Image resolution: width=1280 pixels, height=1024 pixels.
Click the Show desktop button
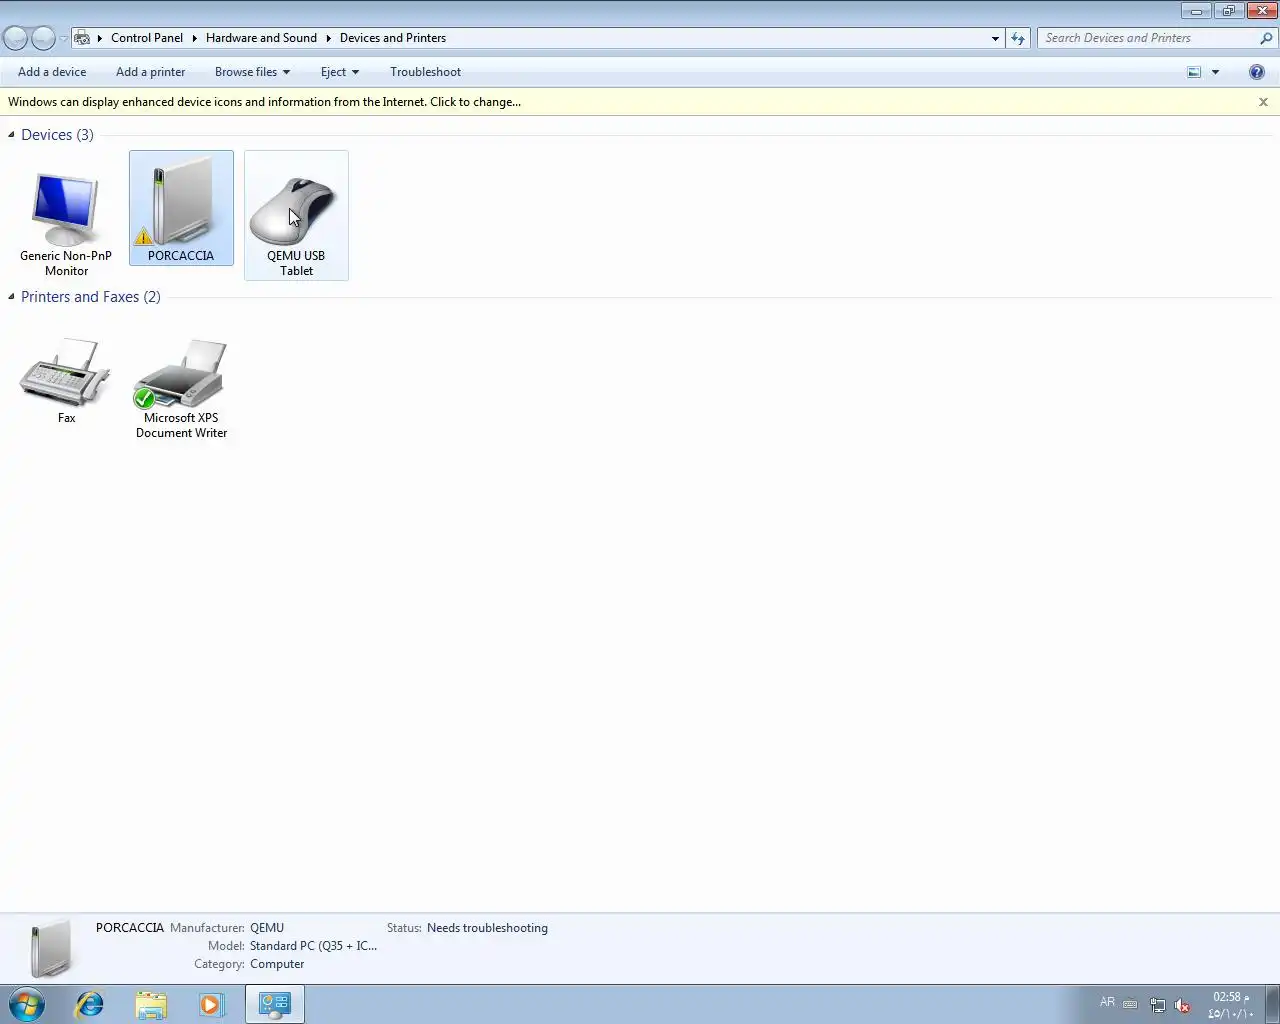click(1272, 1004)
